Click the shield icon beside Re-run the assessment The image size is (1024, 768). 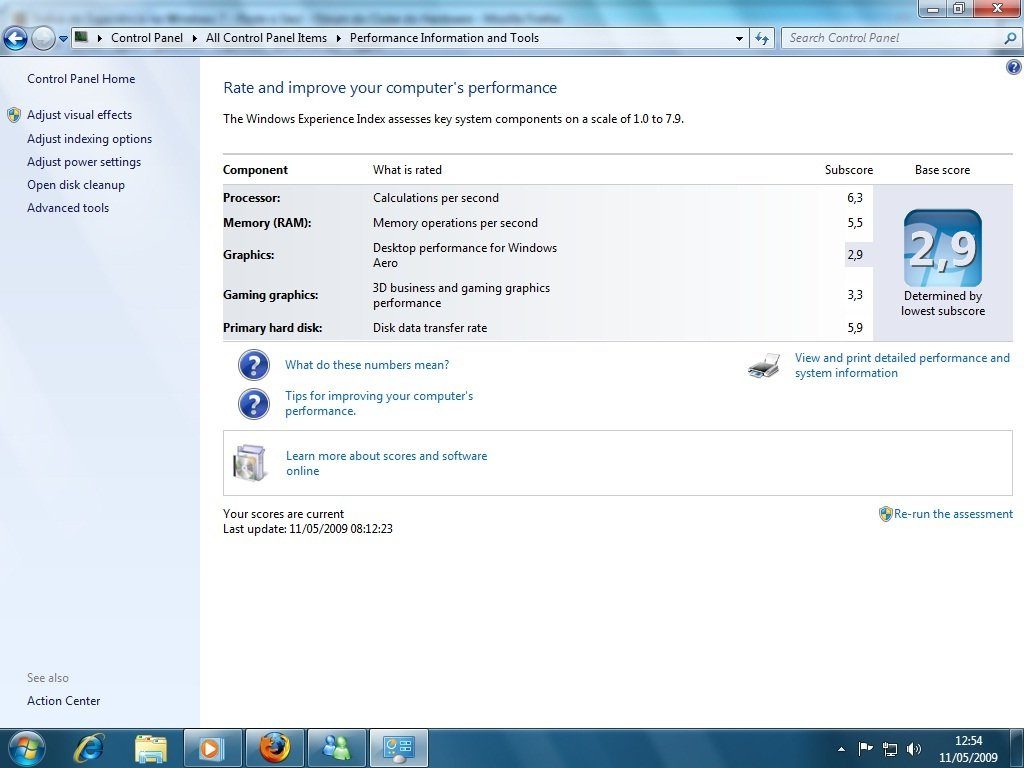coord(886,514)
